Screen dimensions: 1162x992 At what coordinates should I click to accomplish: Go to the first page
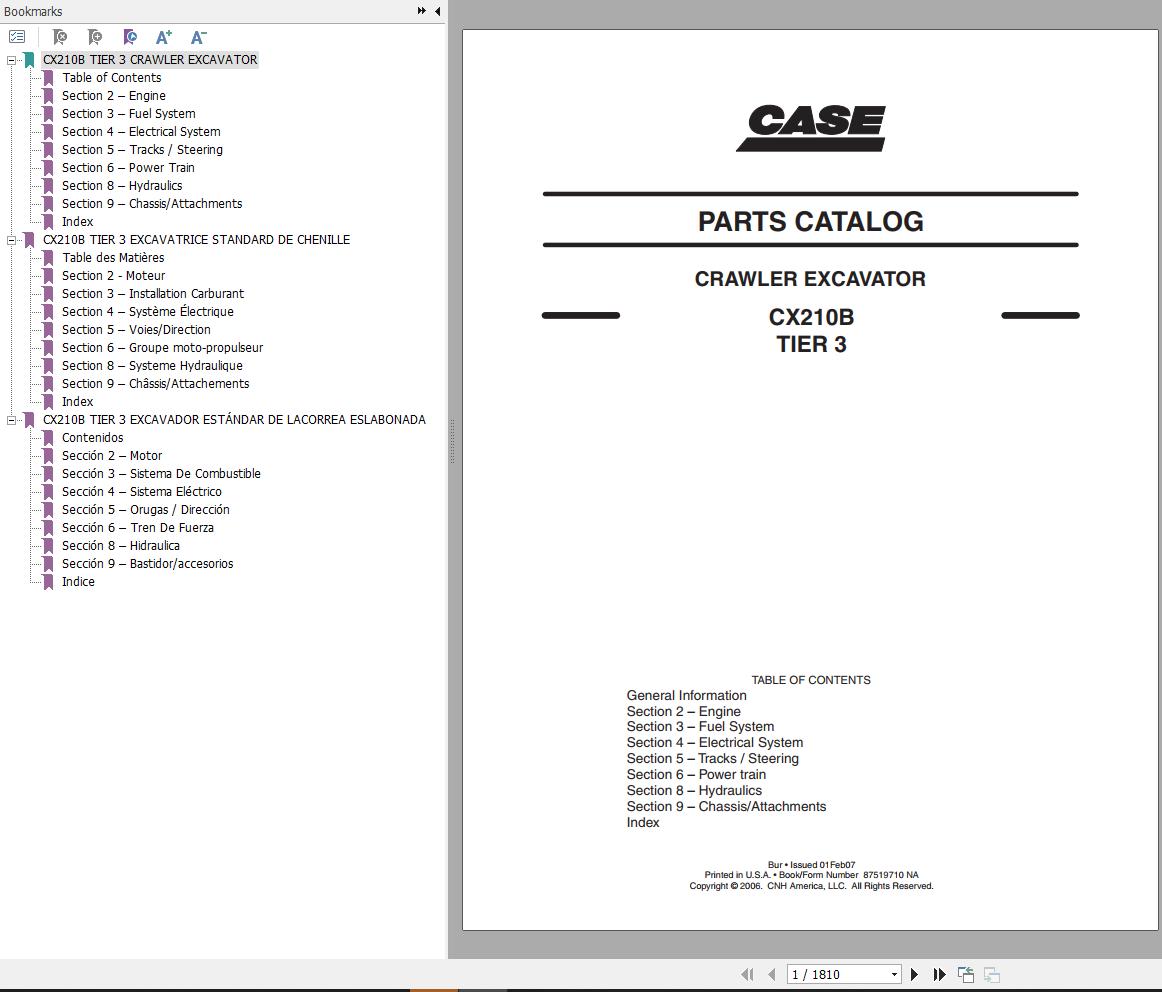pos(747,974)
